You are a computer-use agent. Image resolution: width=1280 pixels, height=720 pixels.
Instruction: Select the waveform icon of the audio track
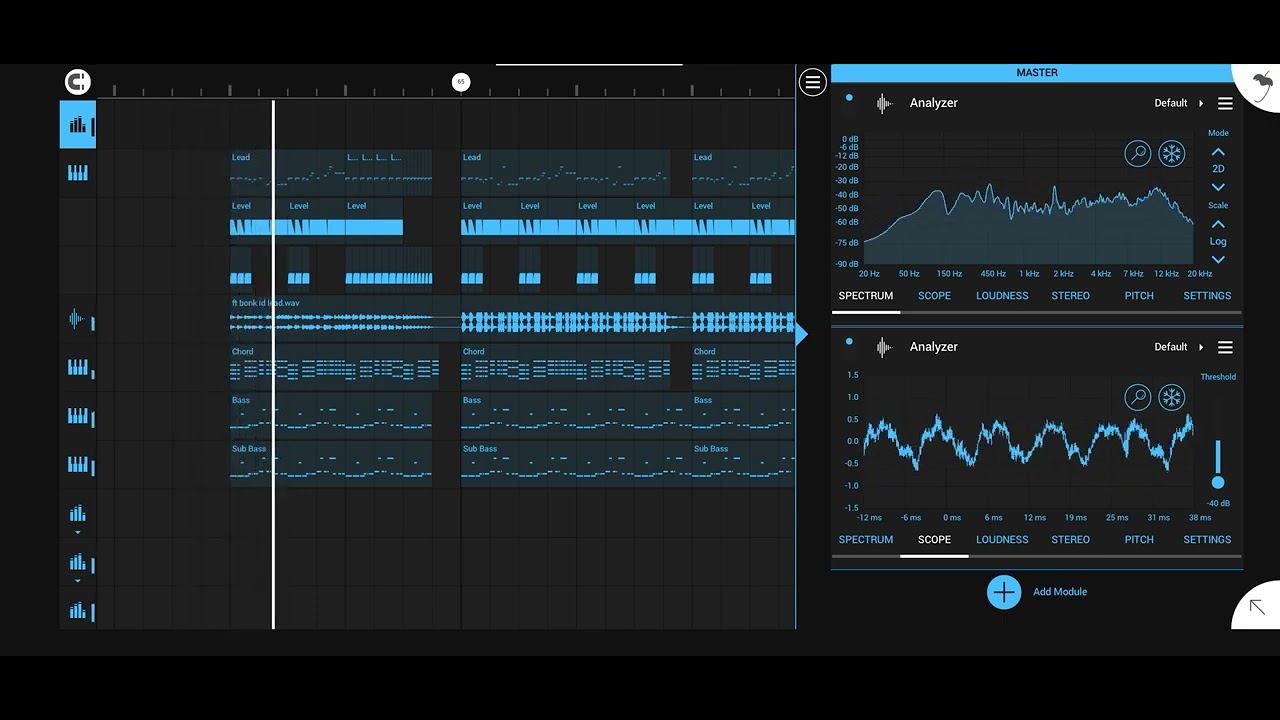78,320
